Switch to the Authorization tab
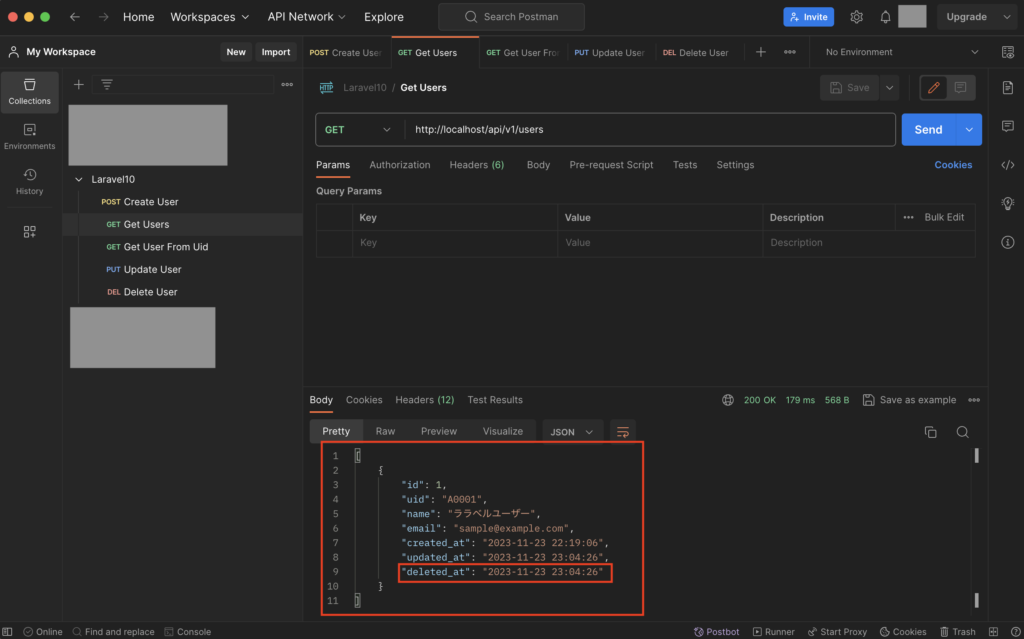This screenshot has width=1024, height=639. click(x=400, y=165)
